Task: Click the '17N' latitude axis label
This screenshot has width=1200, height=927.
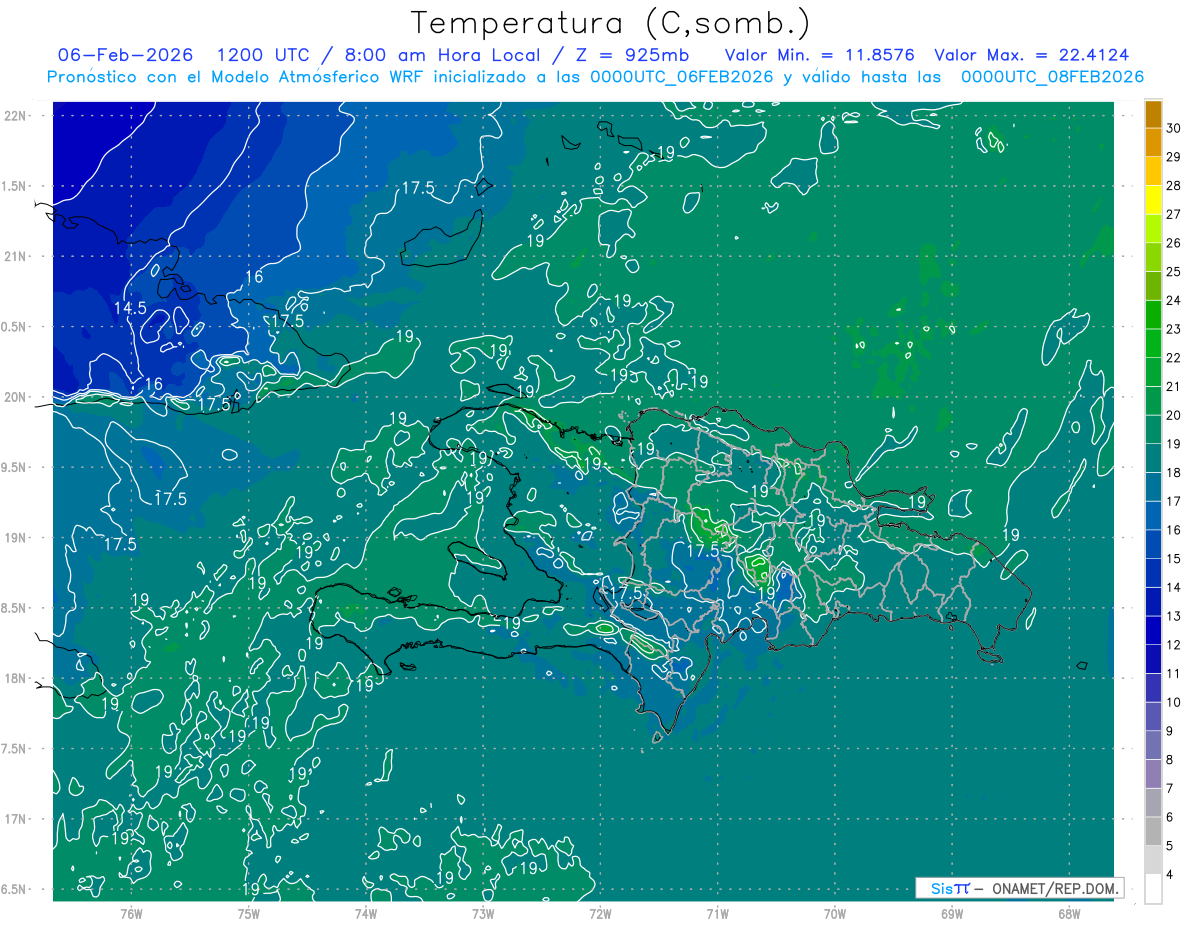Action: 15,819
